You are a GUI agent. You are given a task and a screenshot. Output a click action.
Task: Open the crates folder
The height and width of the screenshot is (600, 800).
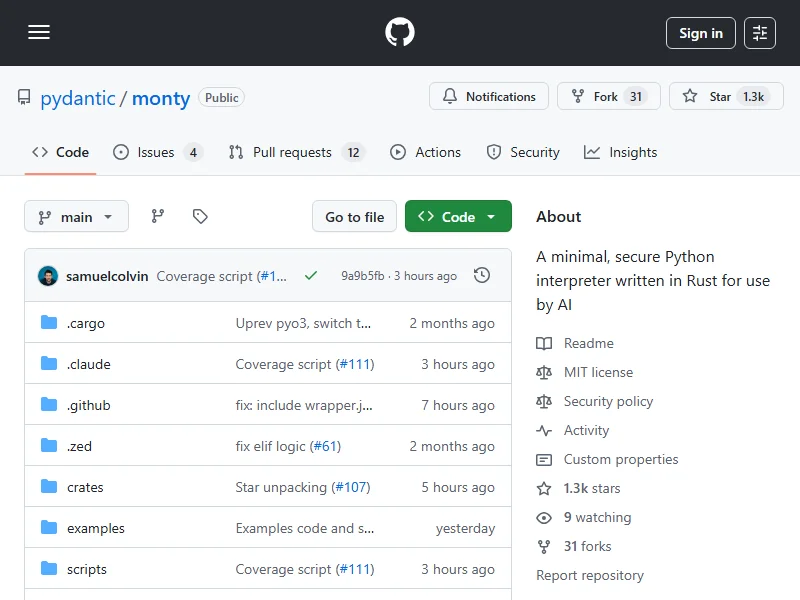pos(85,487)
